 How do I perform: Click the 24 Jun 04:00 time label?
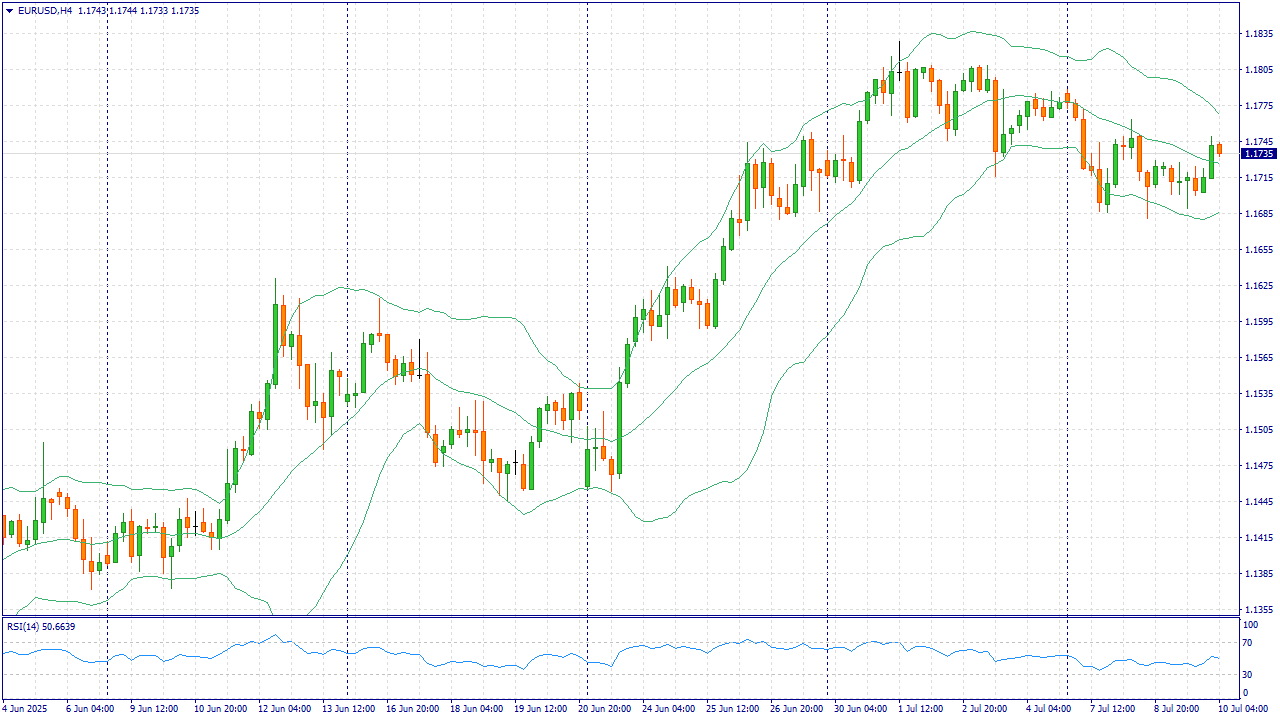click(x=668, y=709)
